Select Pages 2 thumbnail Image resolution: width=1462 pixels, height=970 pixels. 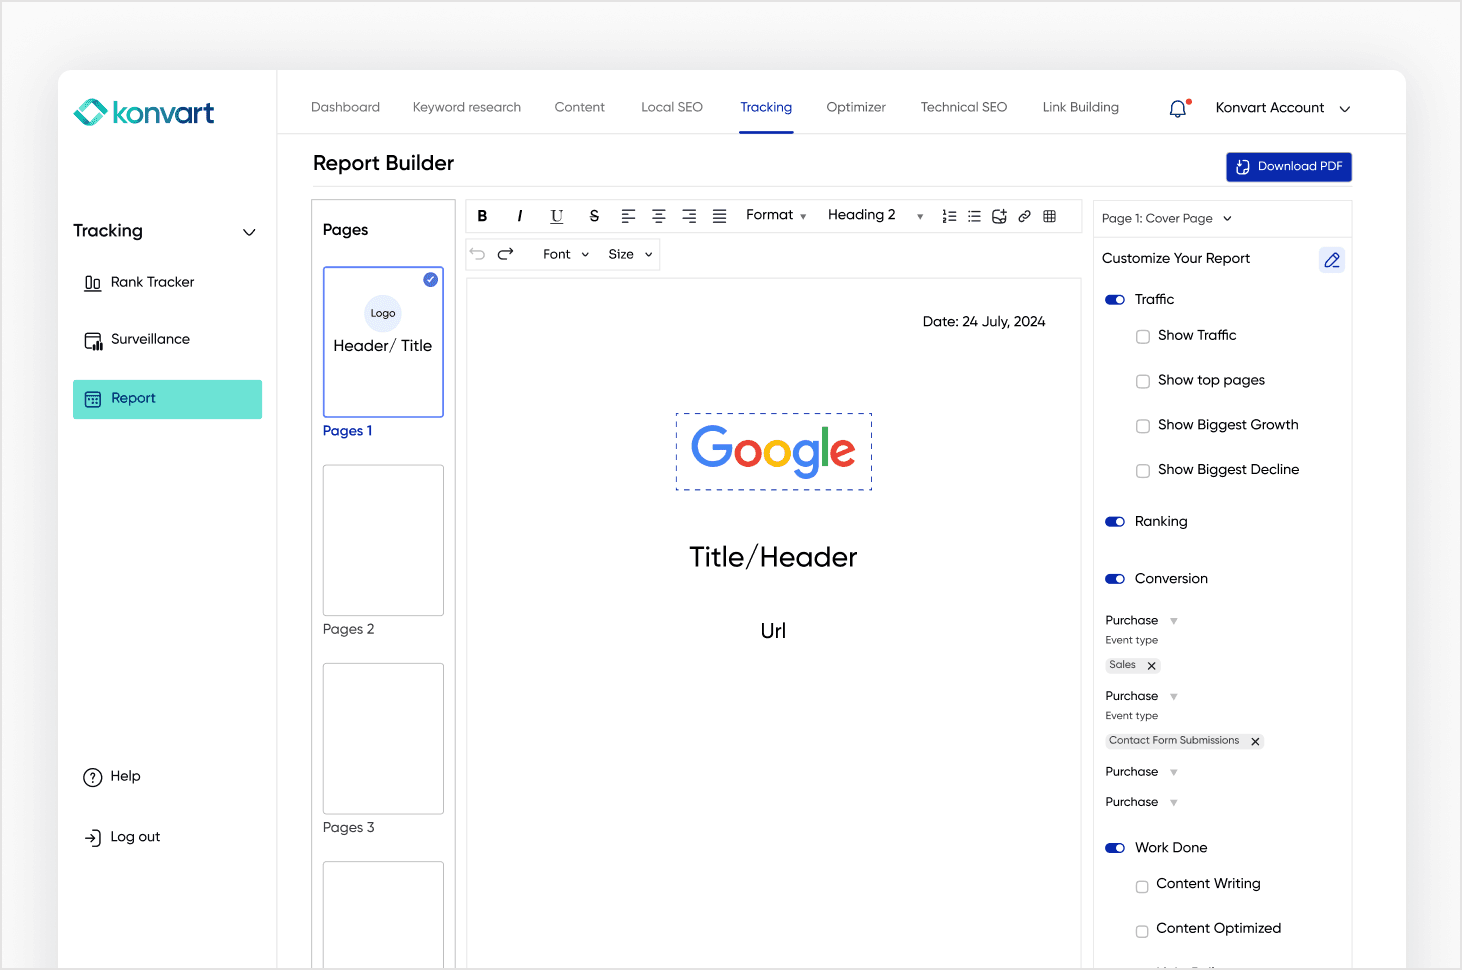[383, 540]
